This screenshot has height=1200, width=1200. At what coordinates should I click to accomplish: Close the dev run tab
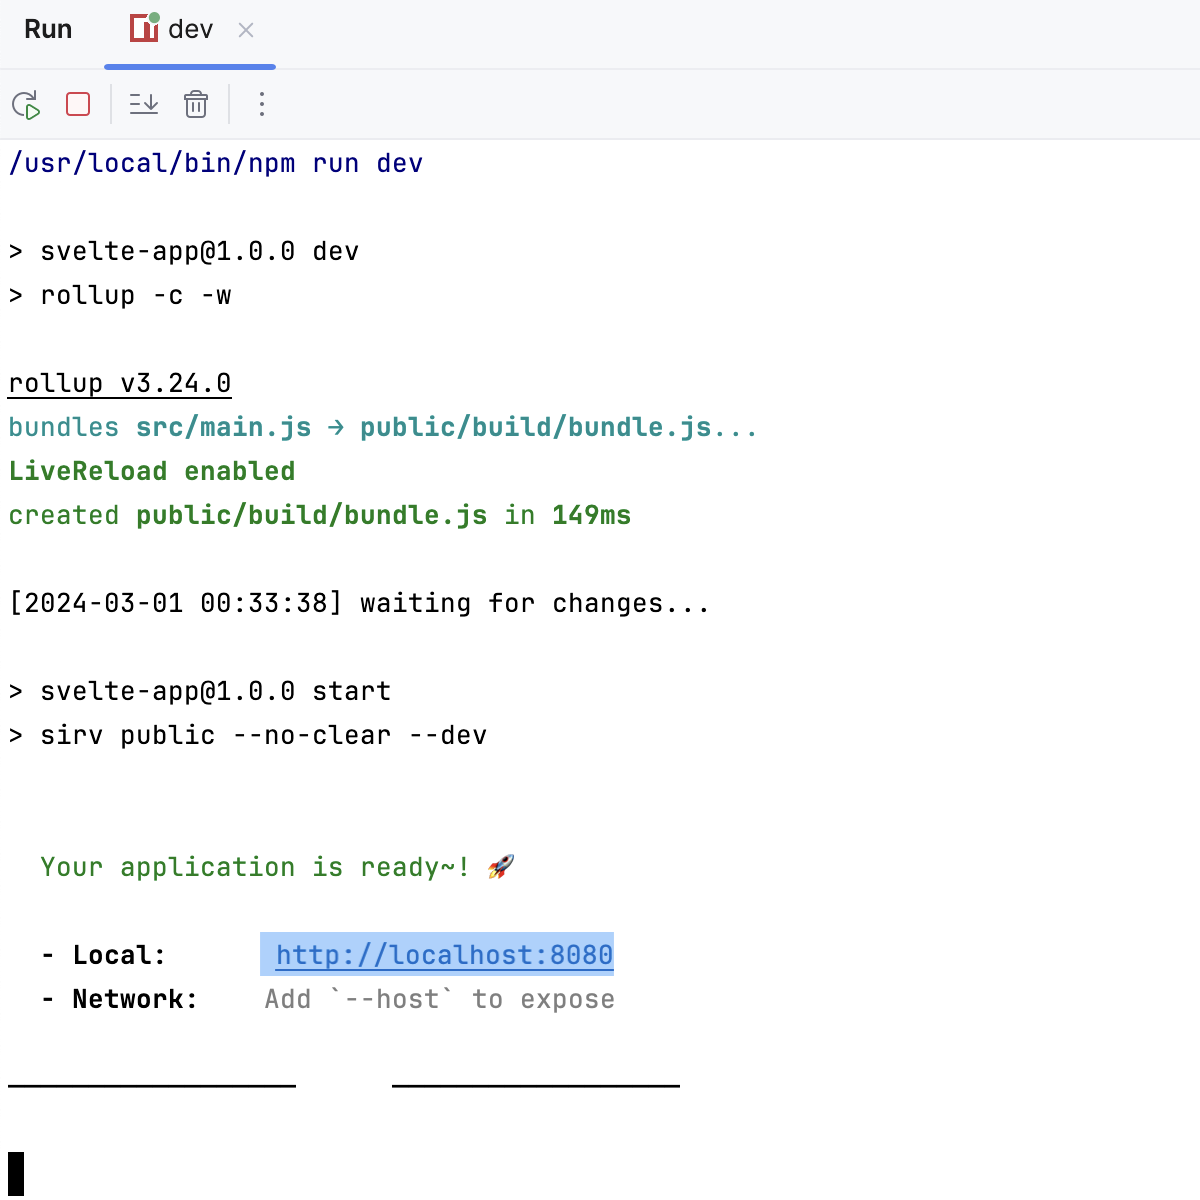(245, 30)
